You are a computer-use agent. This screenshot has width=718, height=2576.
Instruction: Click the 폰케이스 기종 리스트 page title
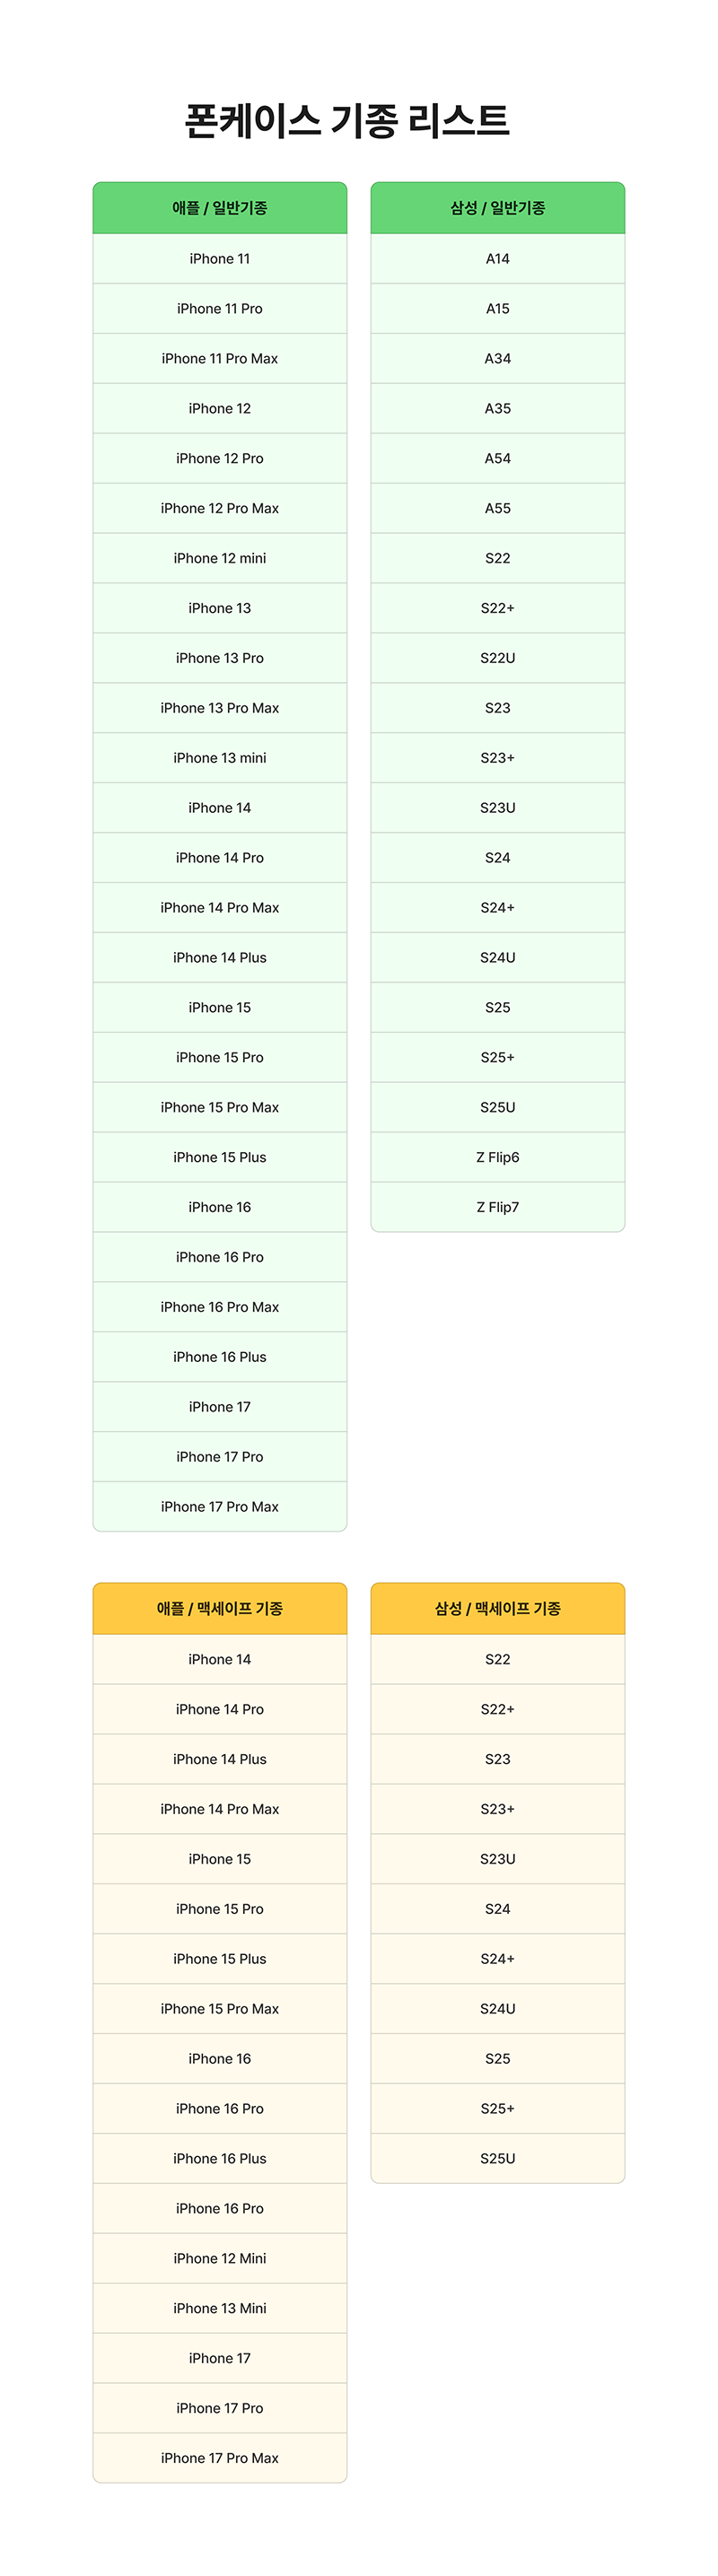[348, 121]
